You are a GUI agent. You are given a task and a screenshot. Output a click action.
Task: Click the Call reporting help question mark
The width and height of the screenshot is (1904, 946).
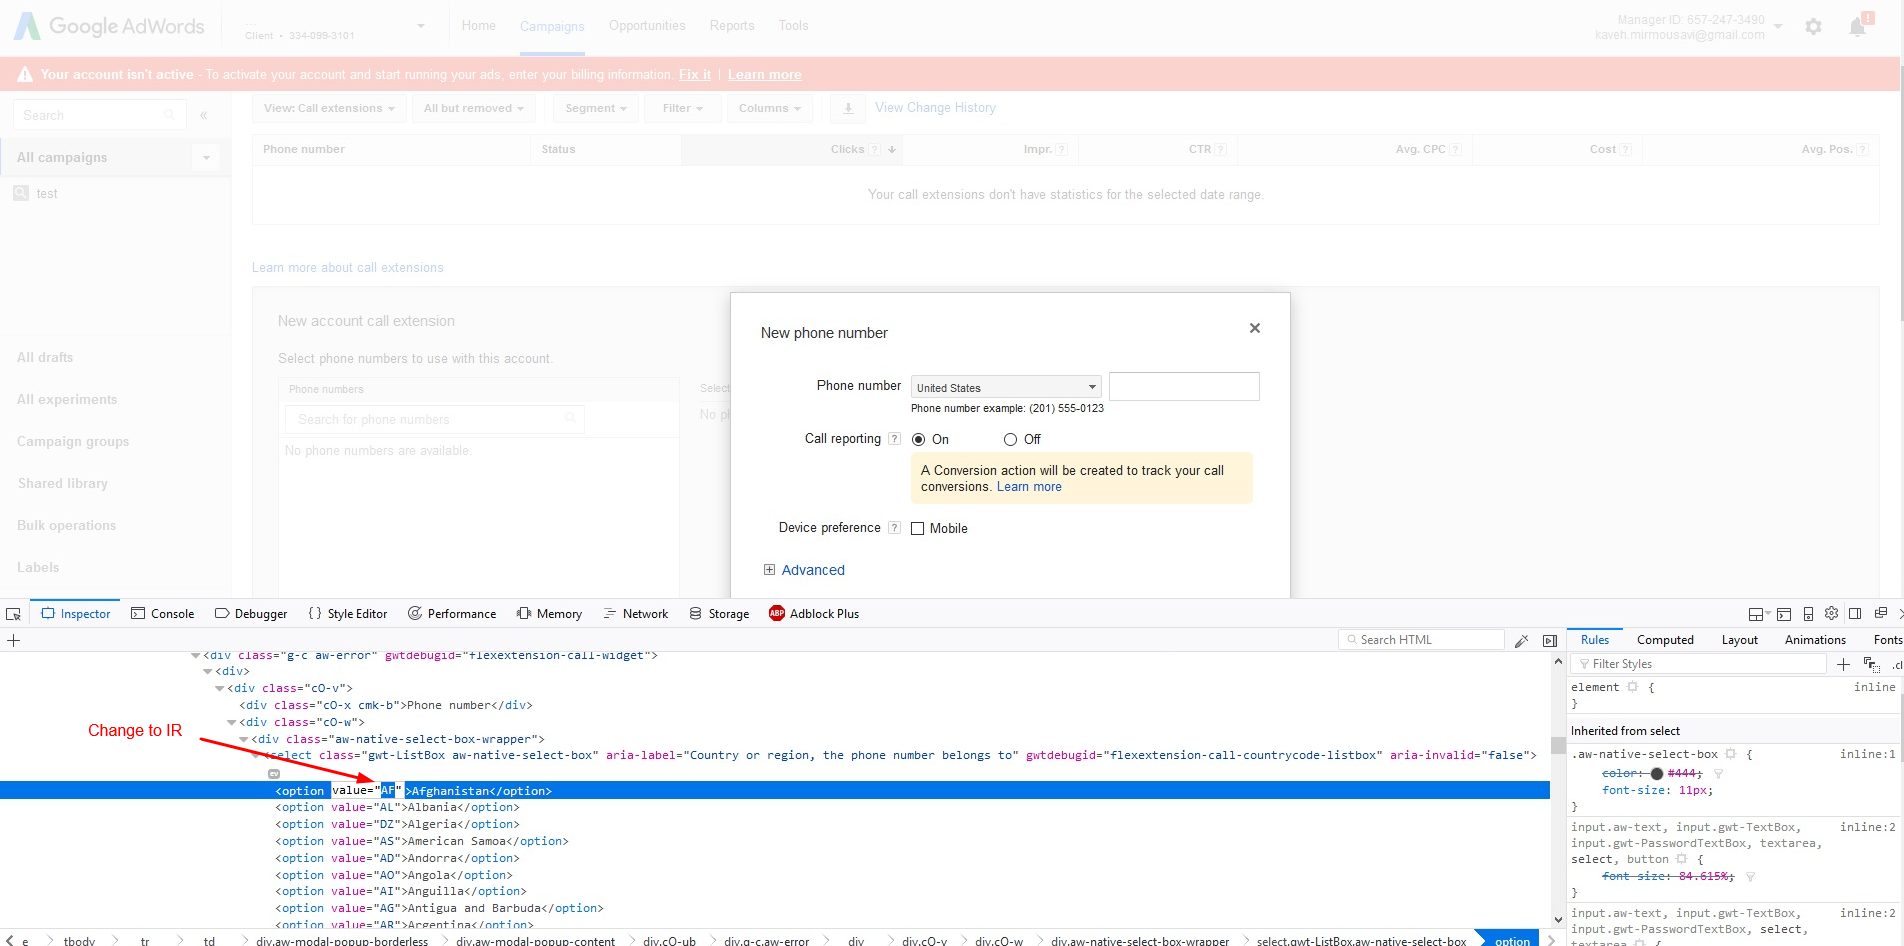pos(895,439)
